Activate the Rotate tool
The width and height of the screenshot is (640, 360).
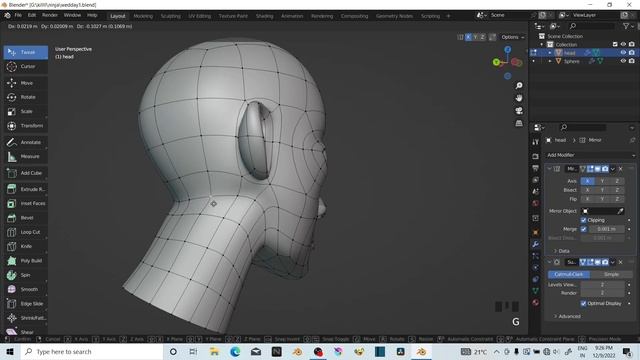(x=26, y=97)
